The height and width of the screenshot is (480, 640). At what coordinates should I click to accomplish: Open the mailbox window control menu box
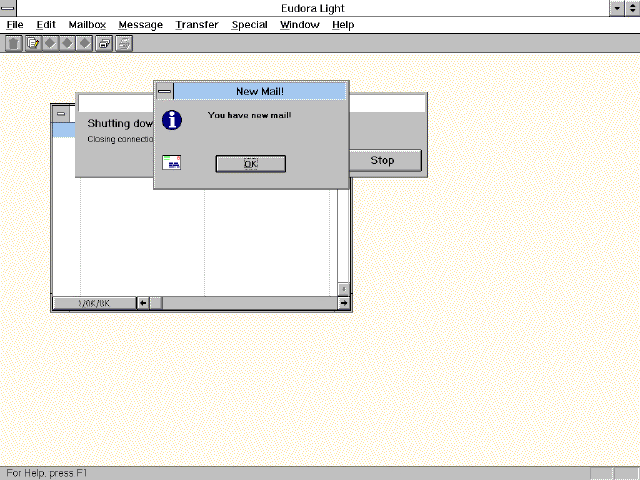tap(61, 113)
